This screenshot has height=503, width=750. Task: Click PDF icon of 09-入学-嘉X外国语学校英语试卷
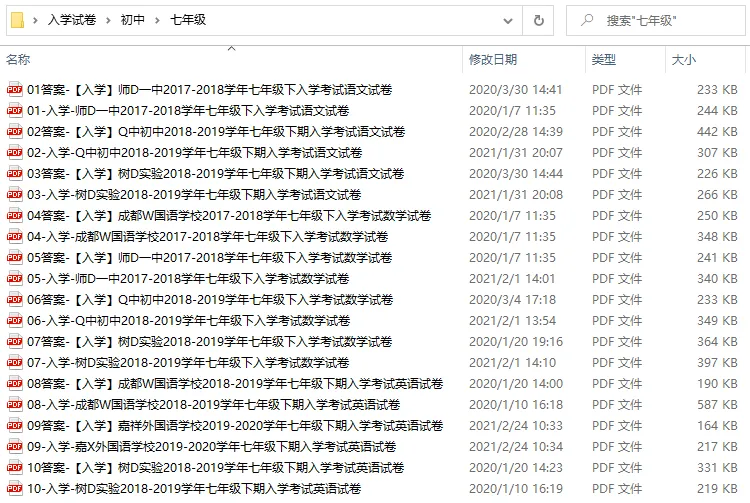coord(14,447)
